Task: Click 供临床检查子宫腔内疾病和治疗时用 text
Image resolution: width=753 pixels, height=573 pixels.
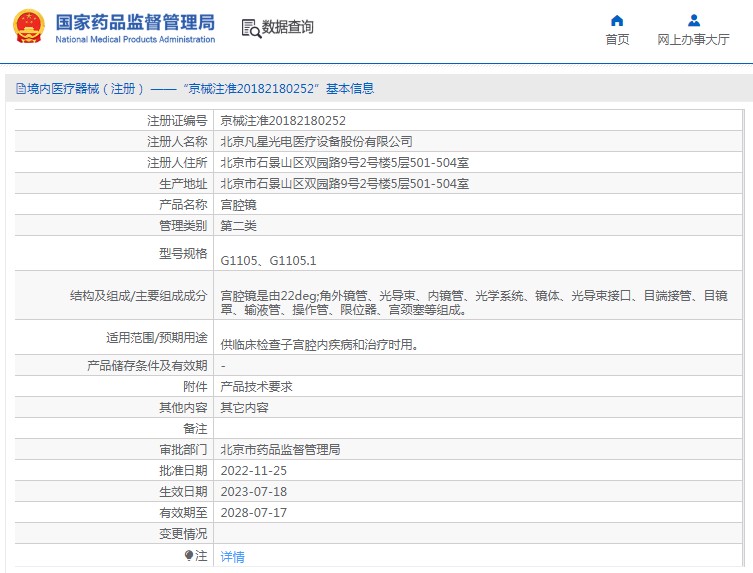Action: (x=319, y=344)
